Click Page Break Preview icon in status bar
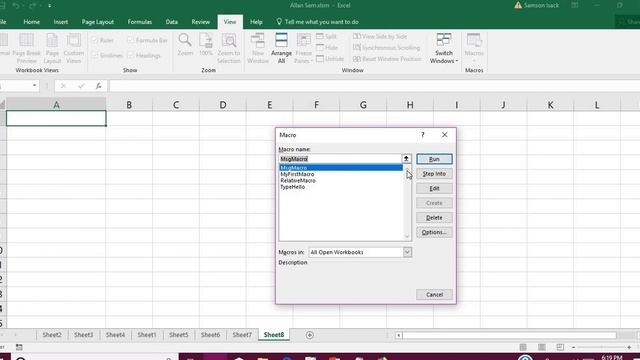 (x=560, y=347)
